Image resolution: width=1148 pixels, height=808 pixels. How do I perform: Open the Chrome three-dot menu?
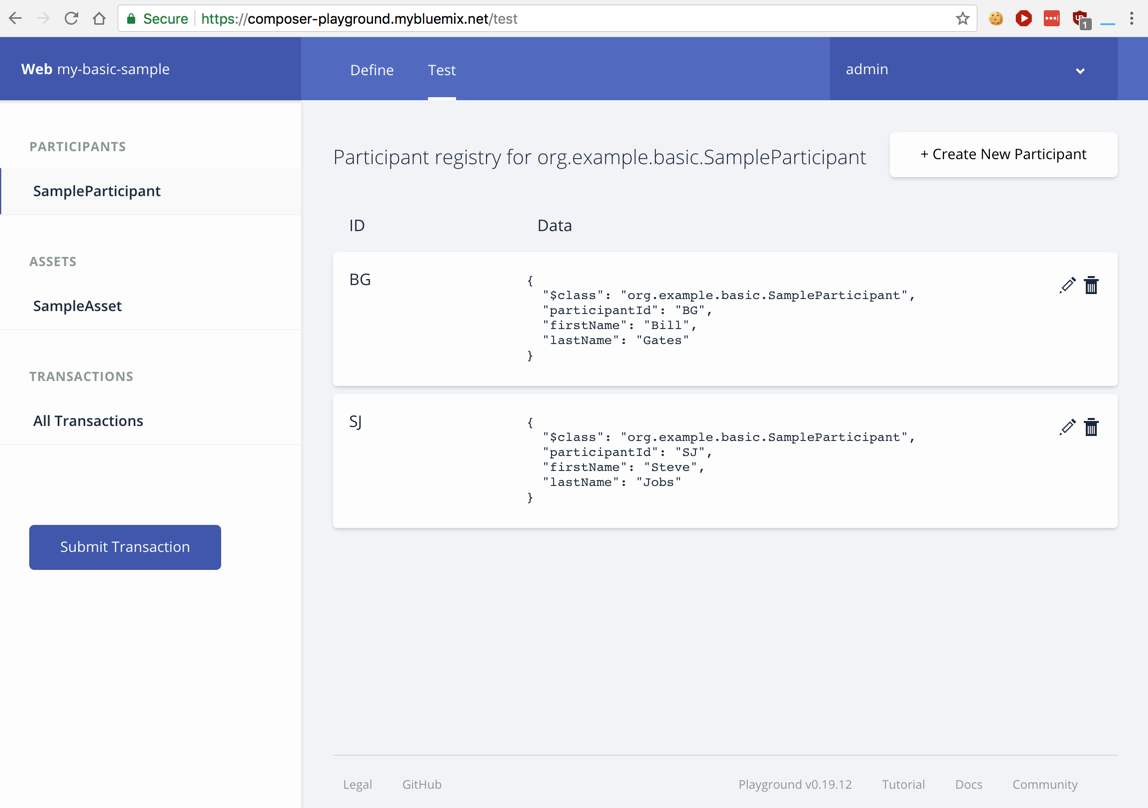pos(1132,18)
